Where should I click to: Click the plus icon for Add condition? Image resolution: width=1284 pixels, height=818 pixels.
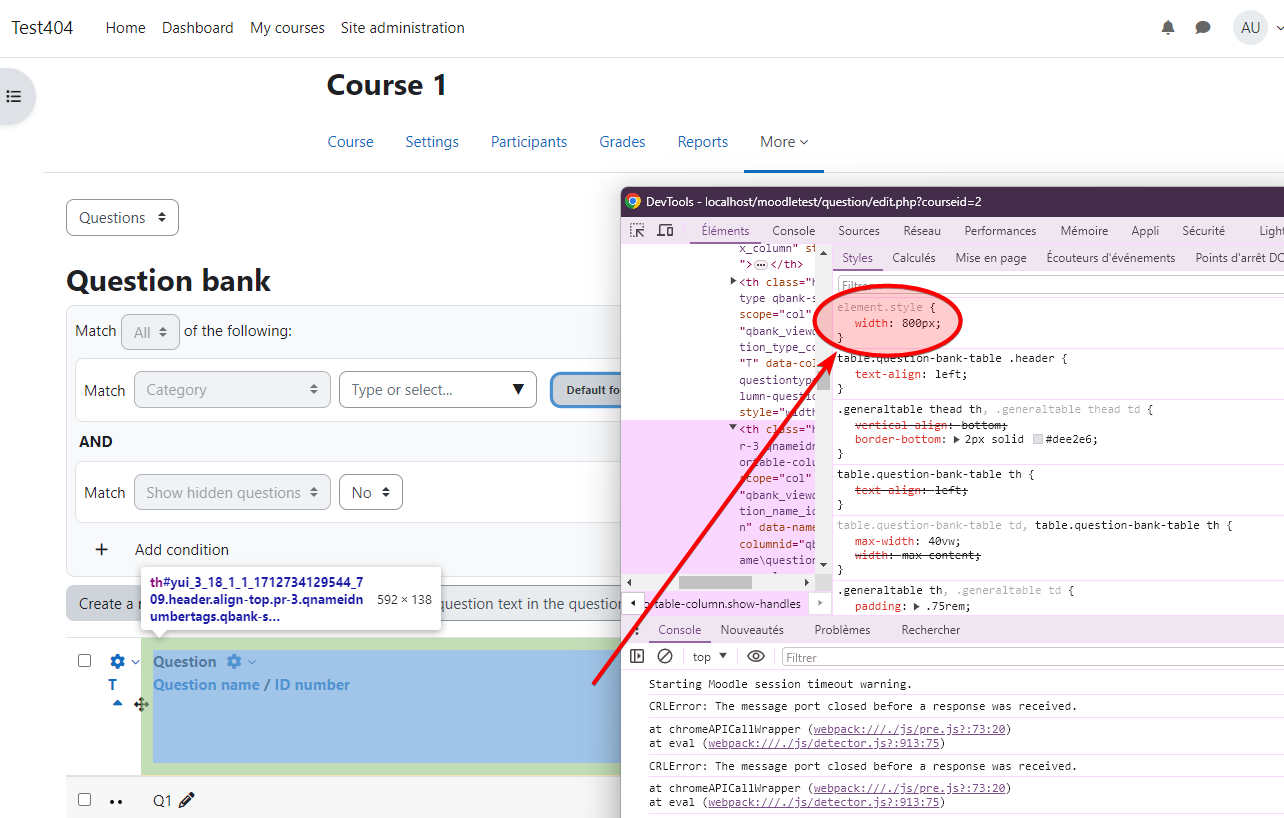(101, 550)
